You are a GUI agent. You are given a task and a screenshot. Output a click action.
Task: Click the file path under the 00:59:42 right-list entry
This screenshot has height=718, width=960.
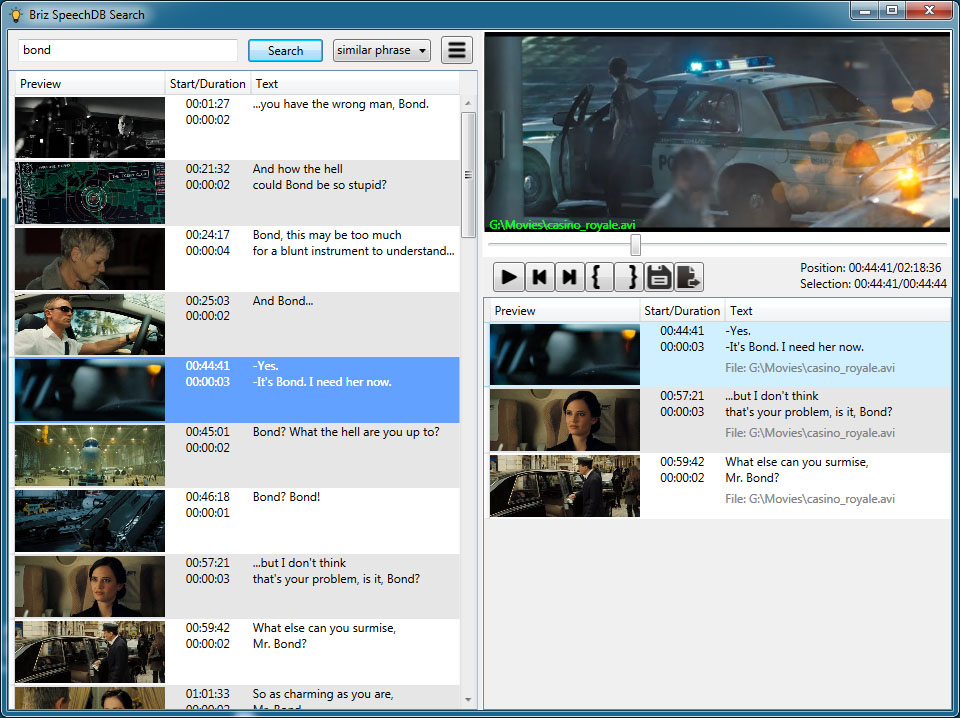point(810,499)
